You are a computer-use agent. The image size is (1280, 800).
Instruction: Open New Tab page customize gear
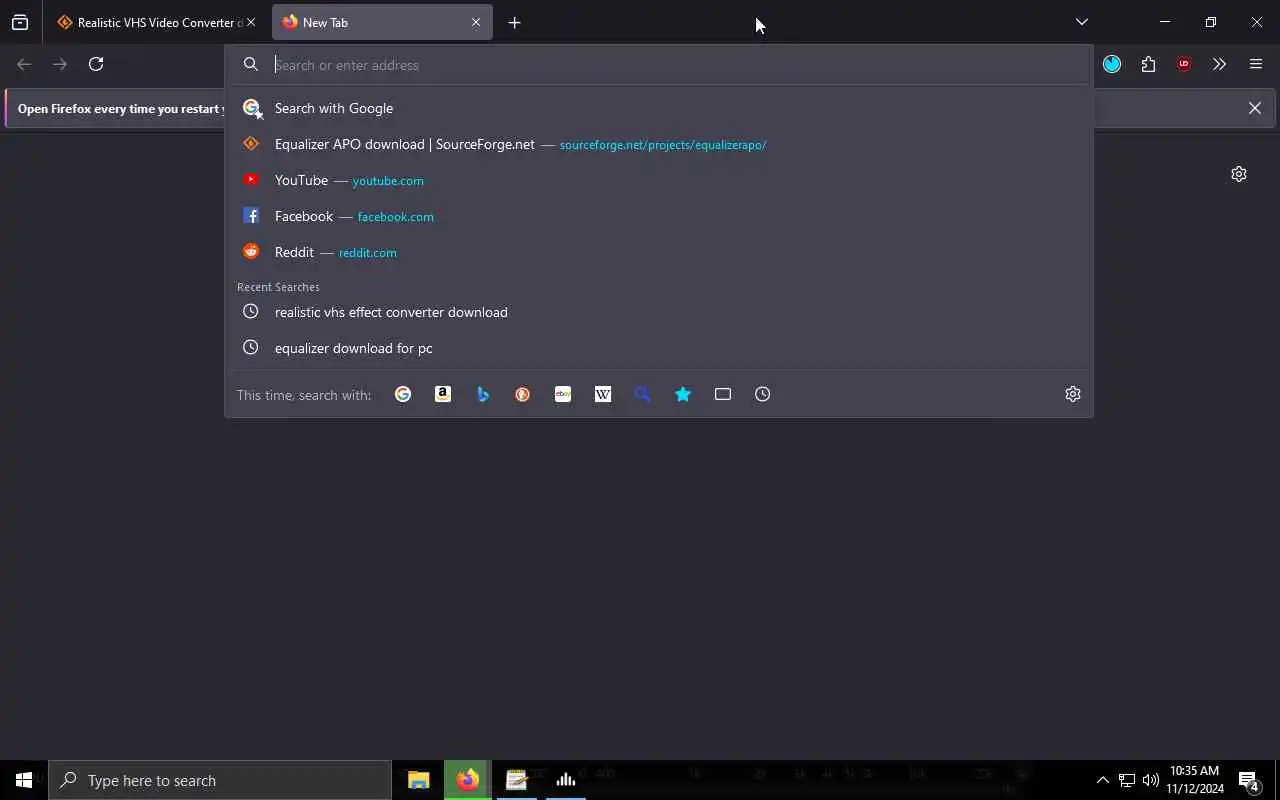coord(1239,174)
